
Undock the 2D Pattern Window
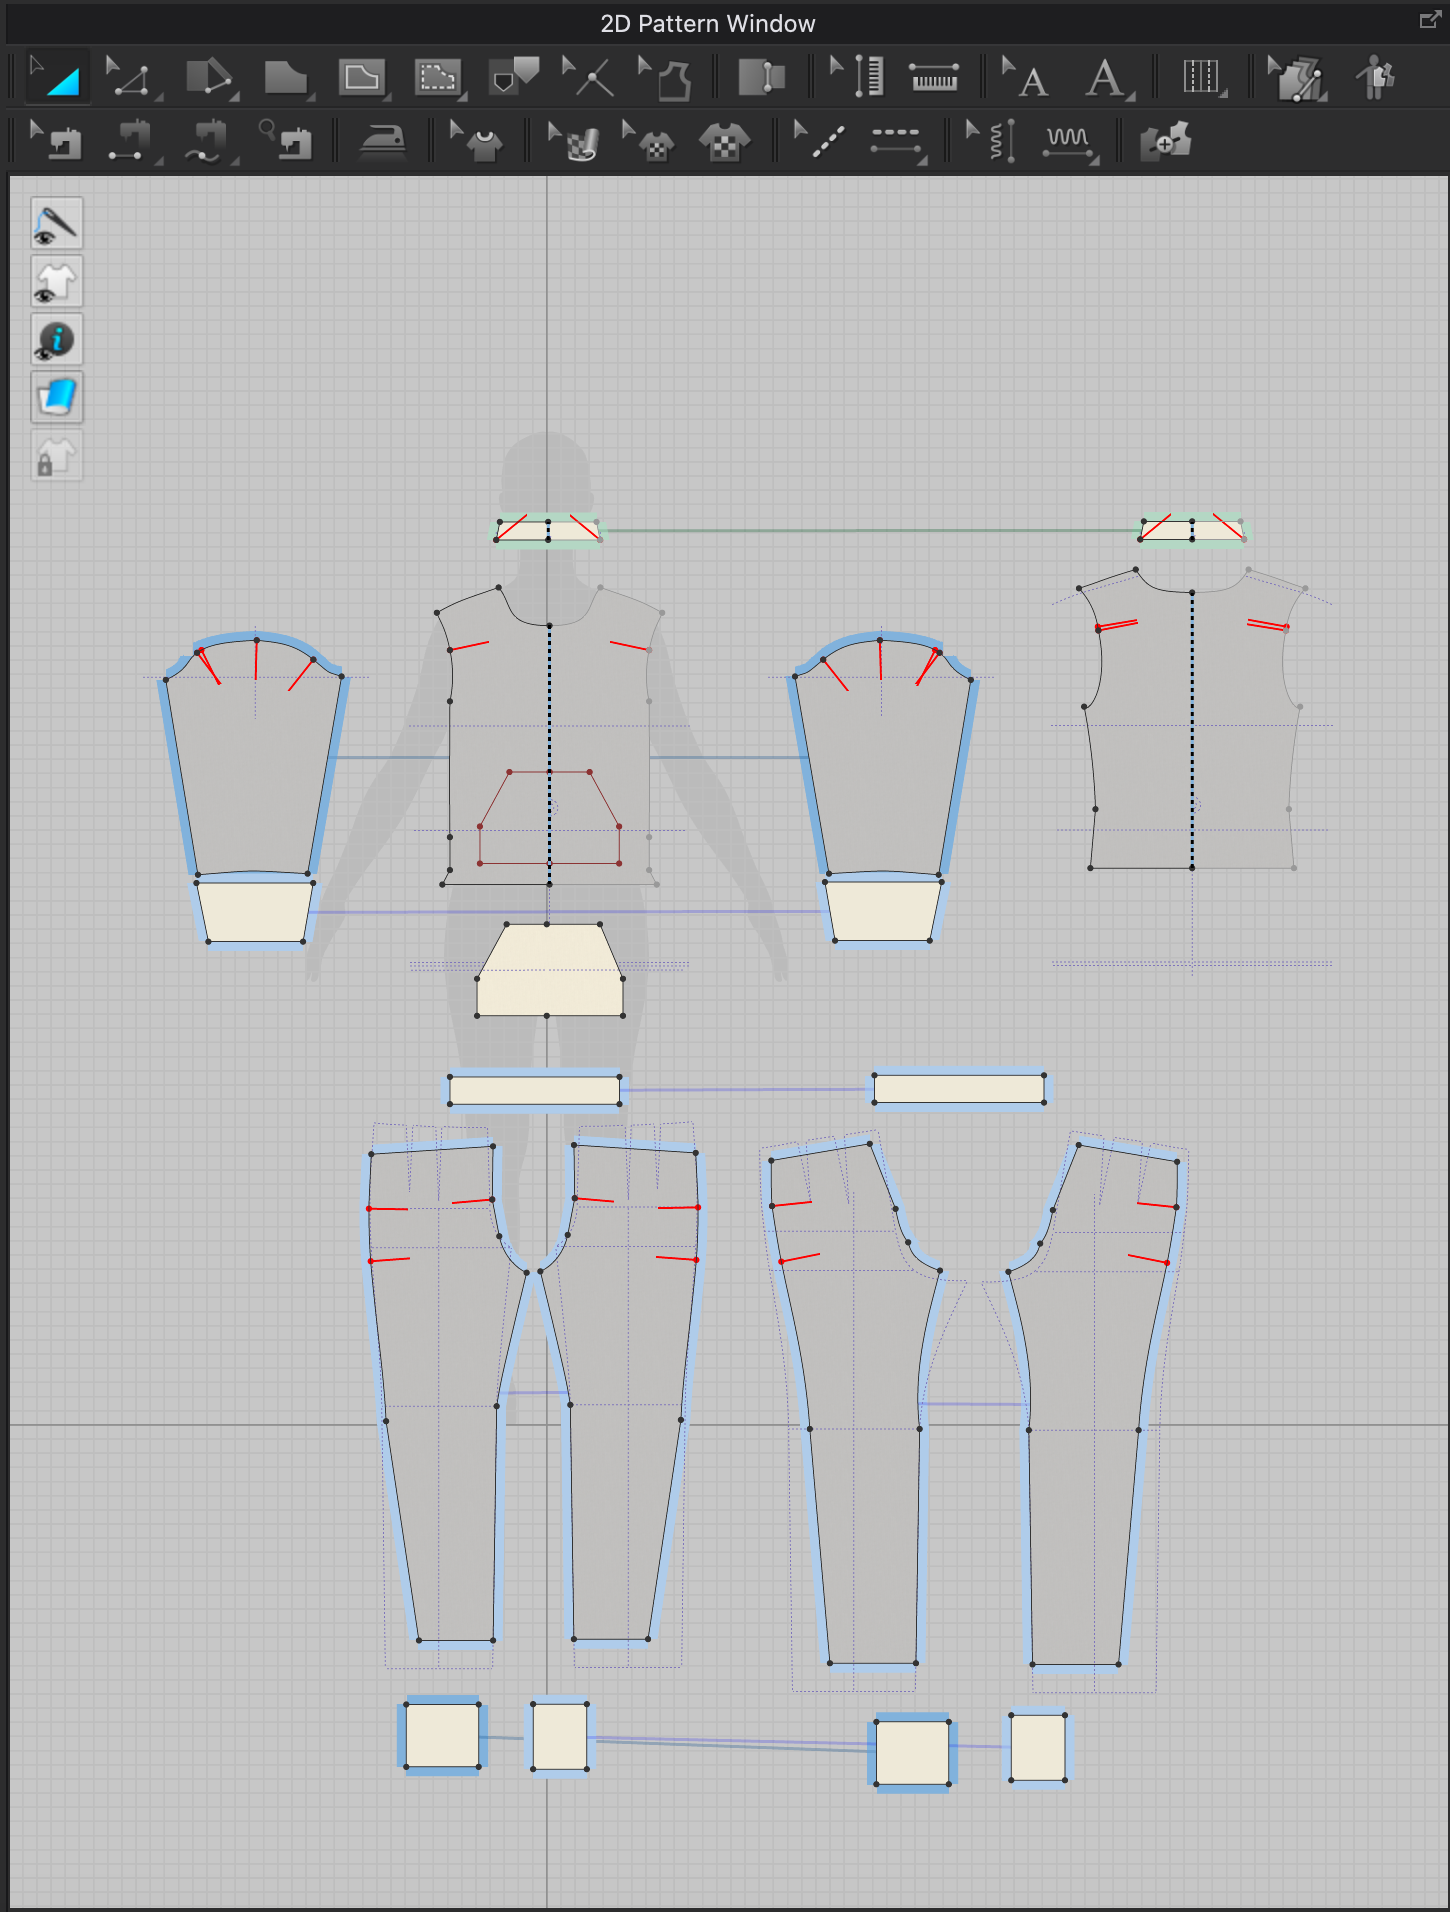click(1430, 19)
